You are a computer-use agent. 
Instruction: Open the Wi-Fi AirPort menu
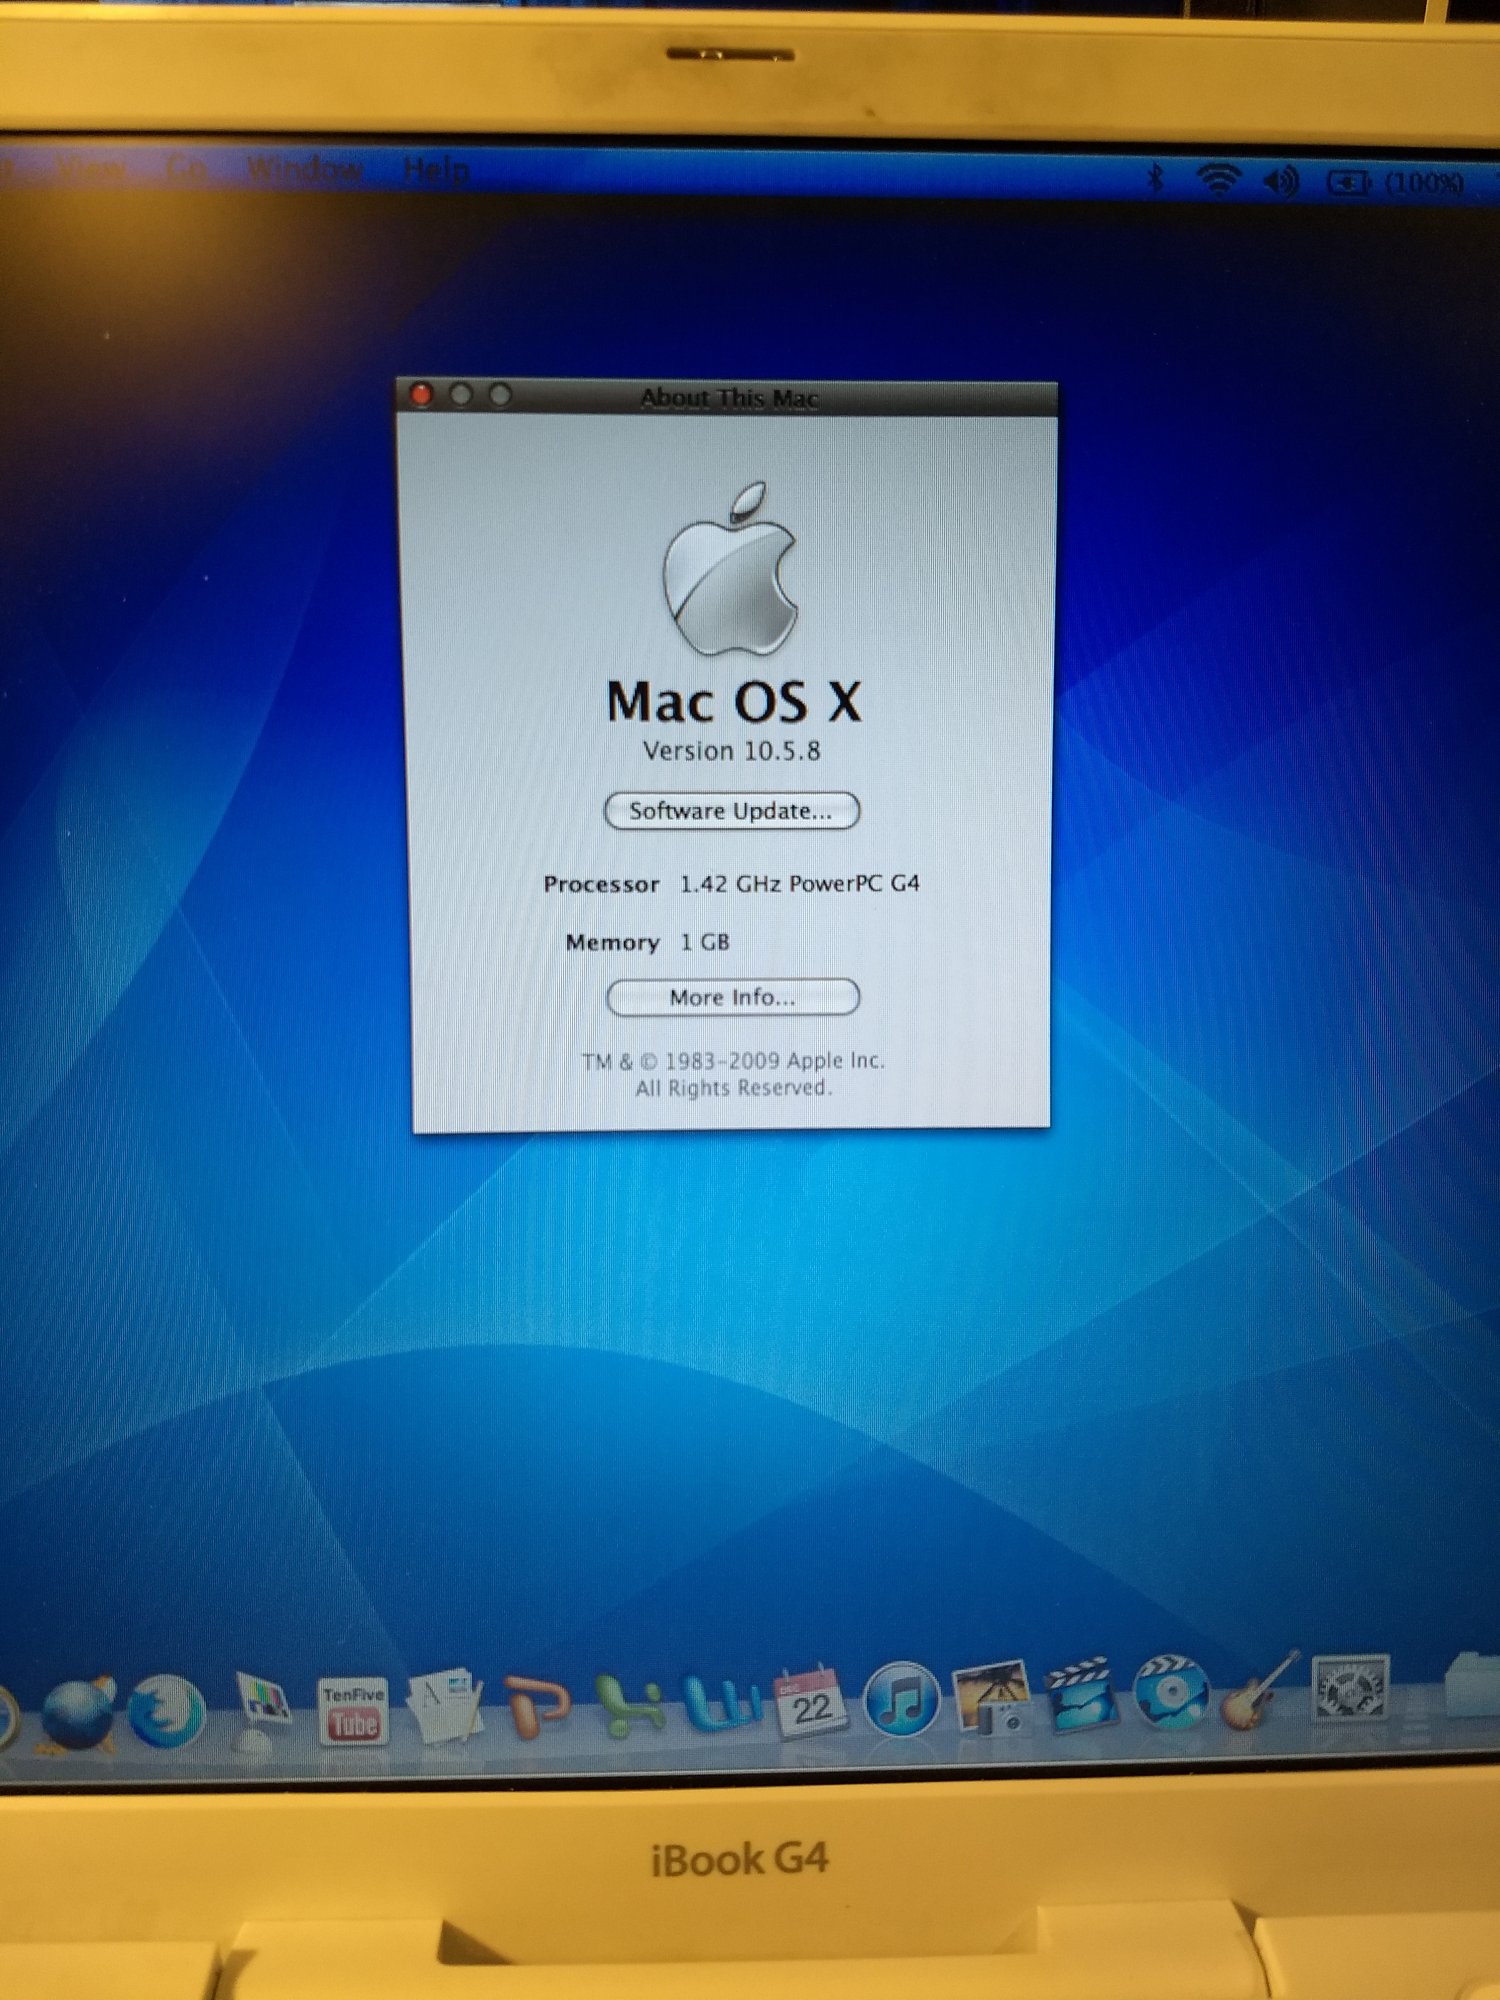1219,180
